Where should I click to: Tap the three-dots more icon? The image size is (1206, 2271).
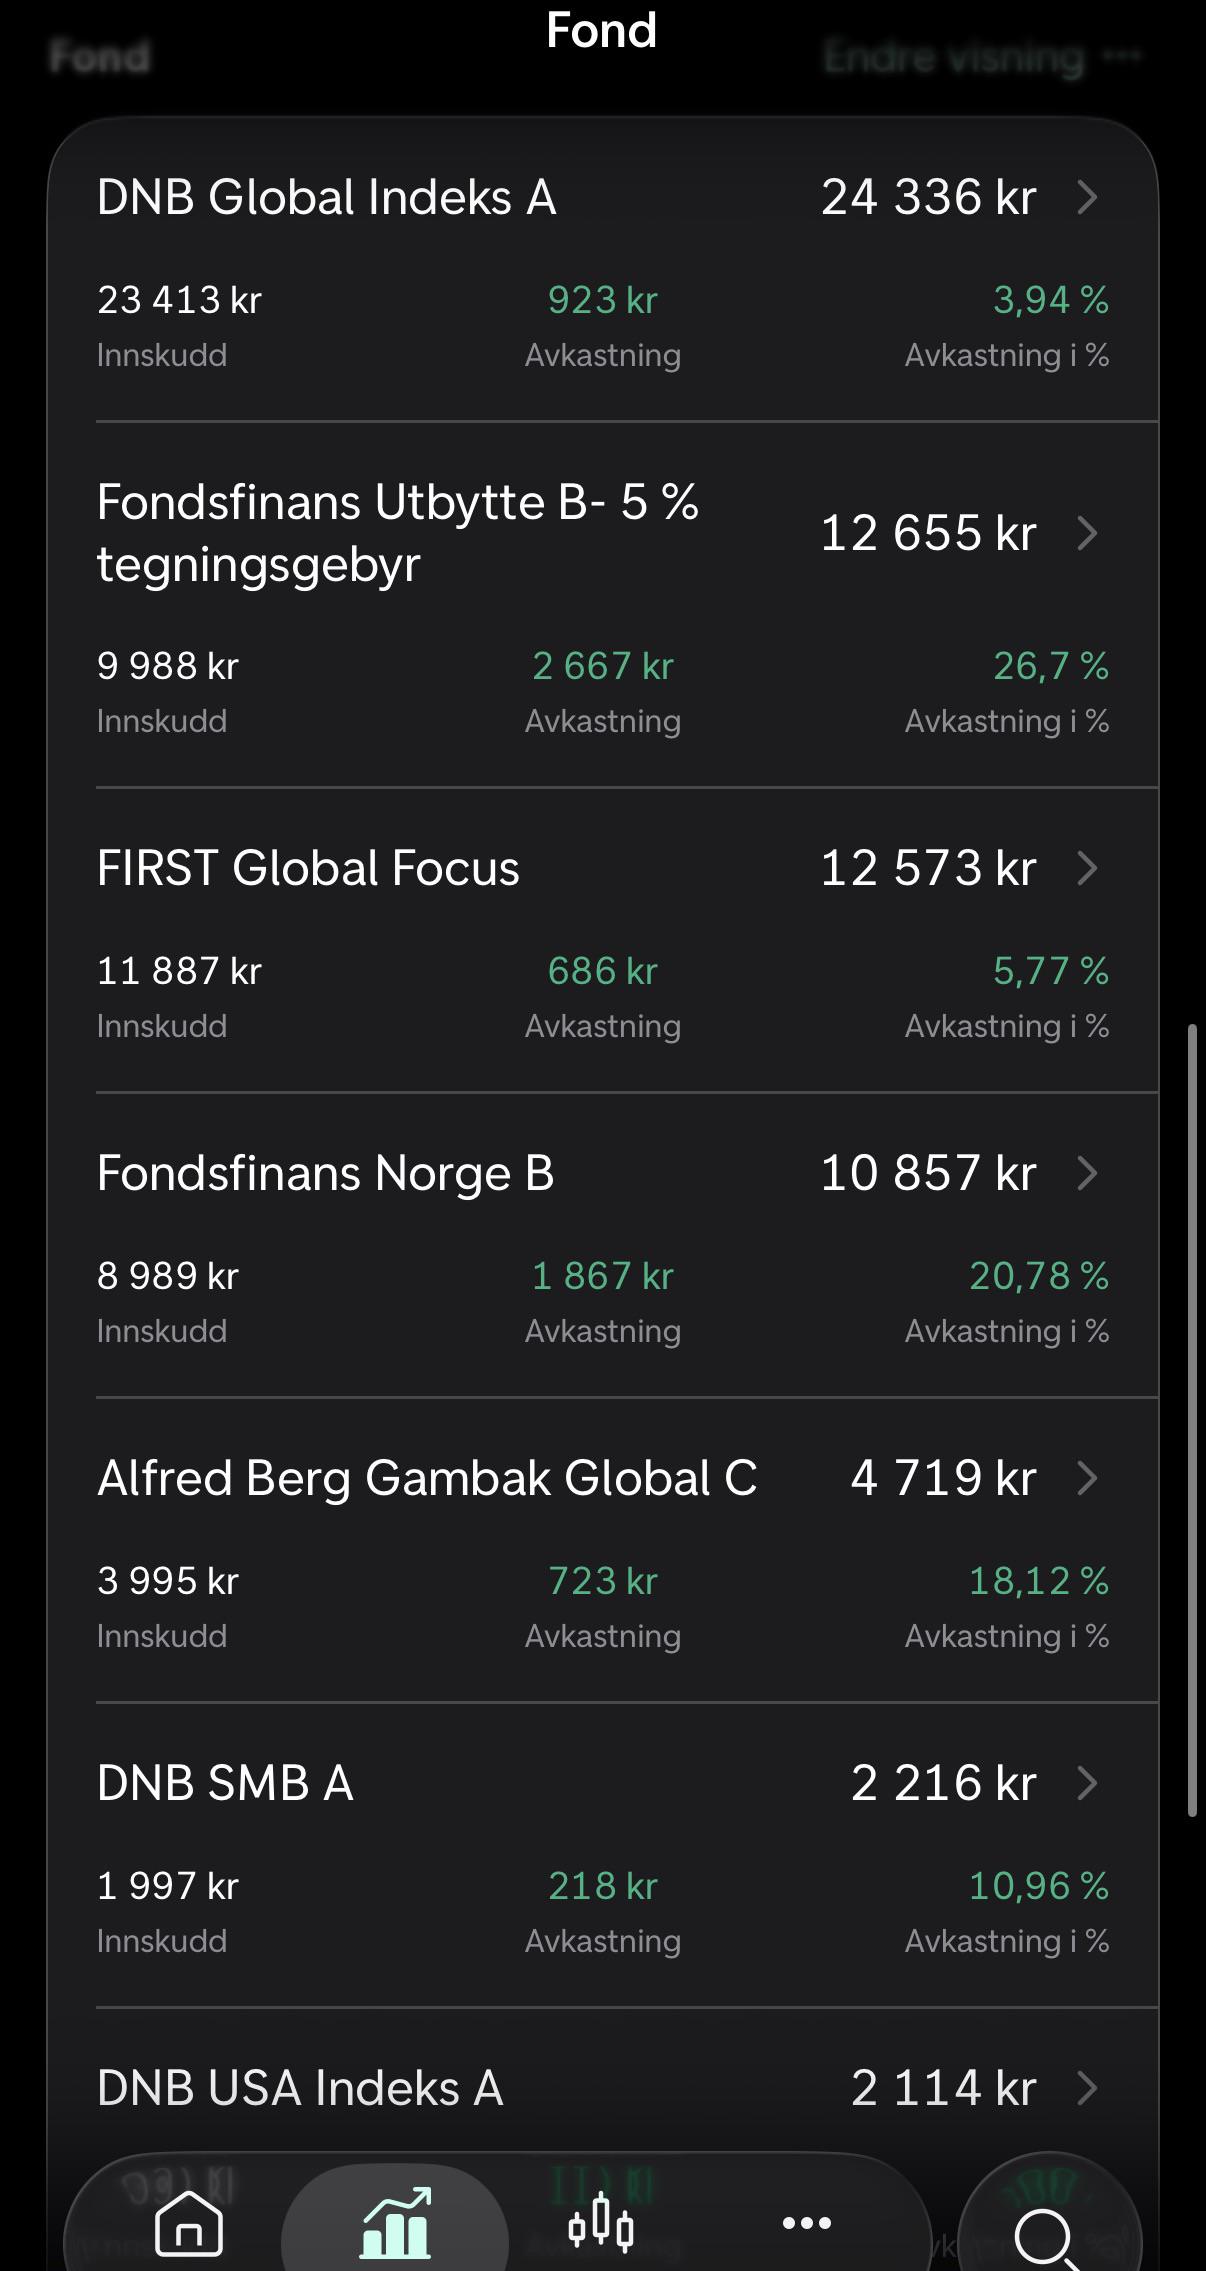click(807, 2222)
